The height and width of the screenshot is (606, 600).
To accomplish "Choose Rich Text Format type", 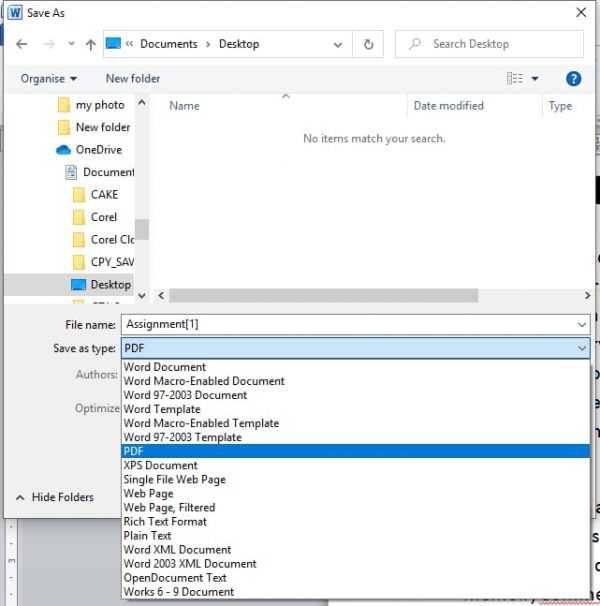I will click(x=356, y=521).
